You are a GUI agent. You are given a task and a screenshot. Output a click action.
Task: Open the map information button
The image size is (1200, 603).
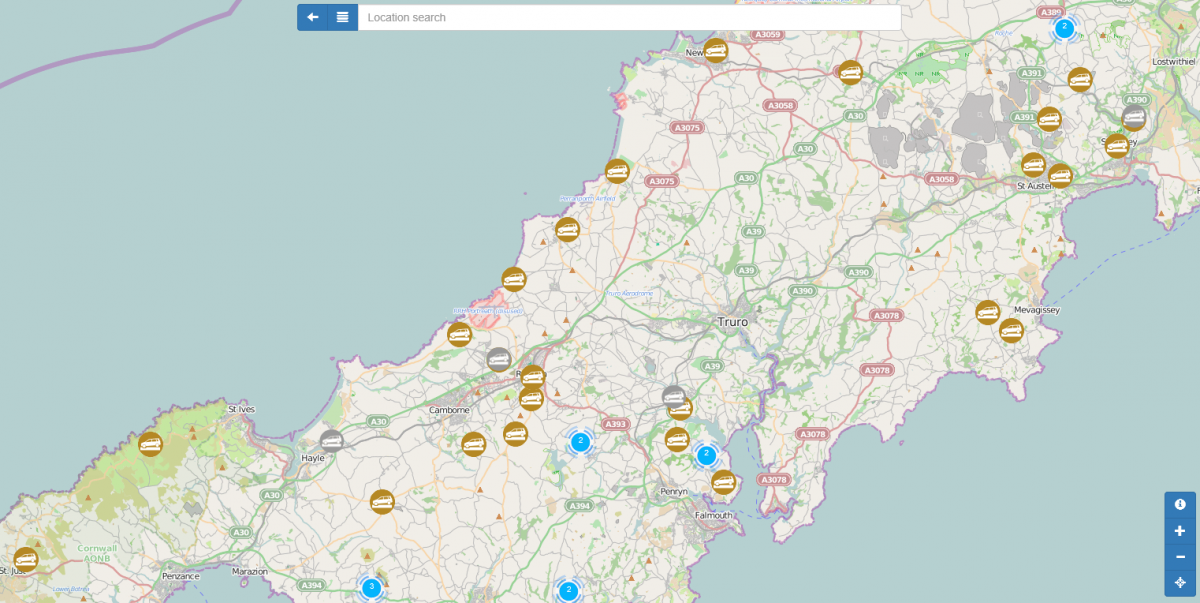pyautogui.click(x=1180, y=505)
